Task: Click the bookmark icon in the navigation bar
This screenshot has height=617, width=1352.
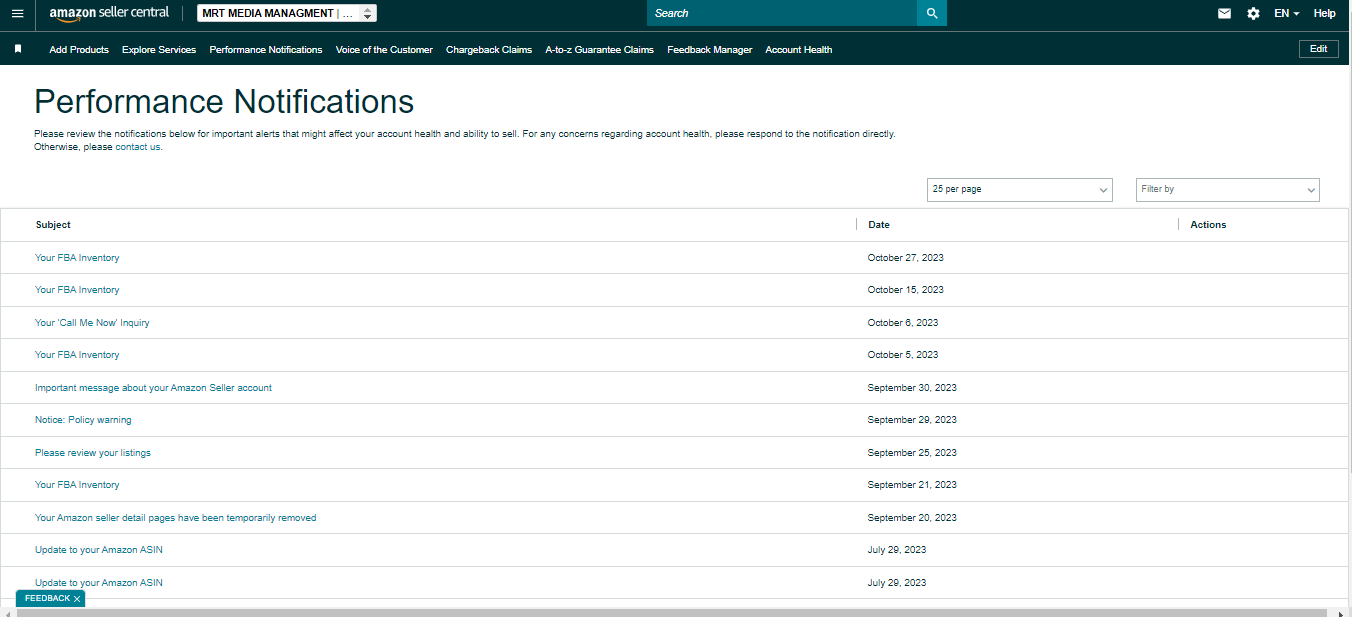Action: tap(18, 49)
